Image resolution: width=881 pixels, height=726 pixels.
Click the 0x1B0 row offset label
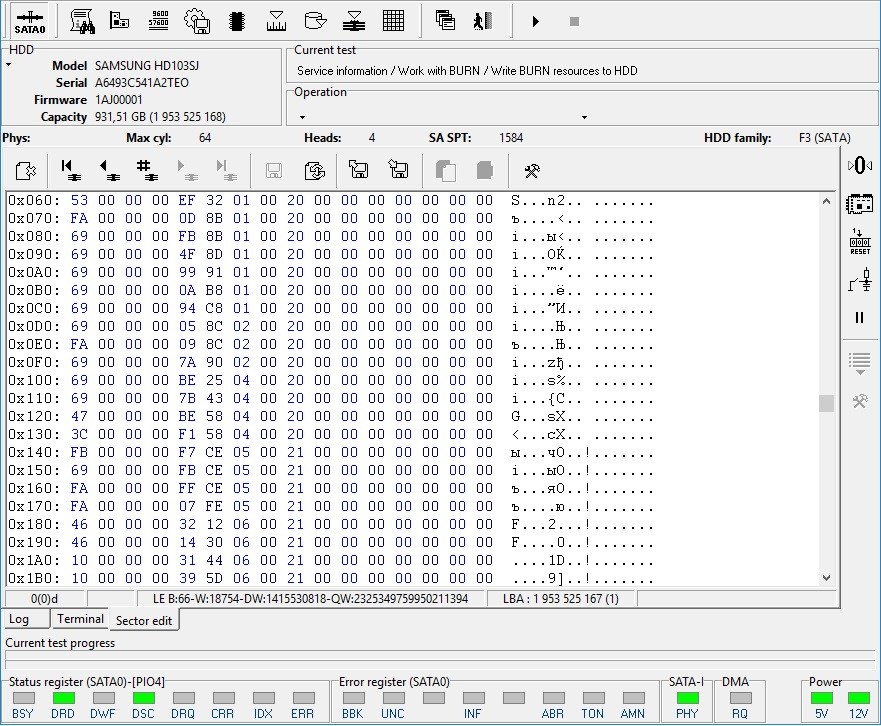(x=34, y=578)
